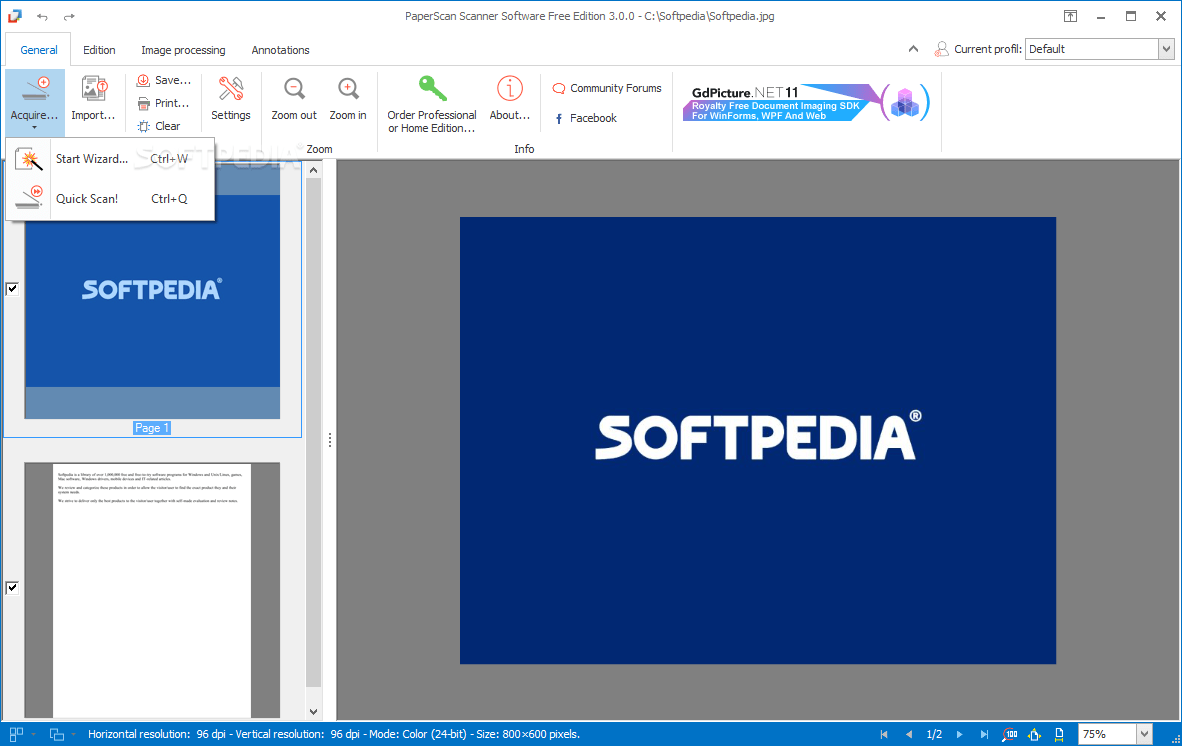Click the Zoom out magnifier

click(x=294, y=90)
